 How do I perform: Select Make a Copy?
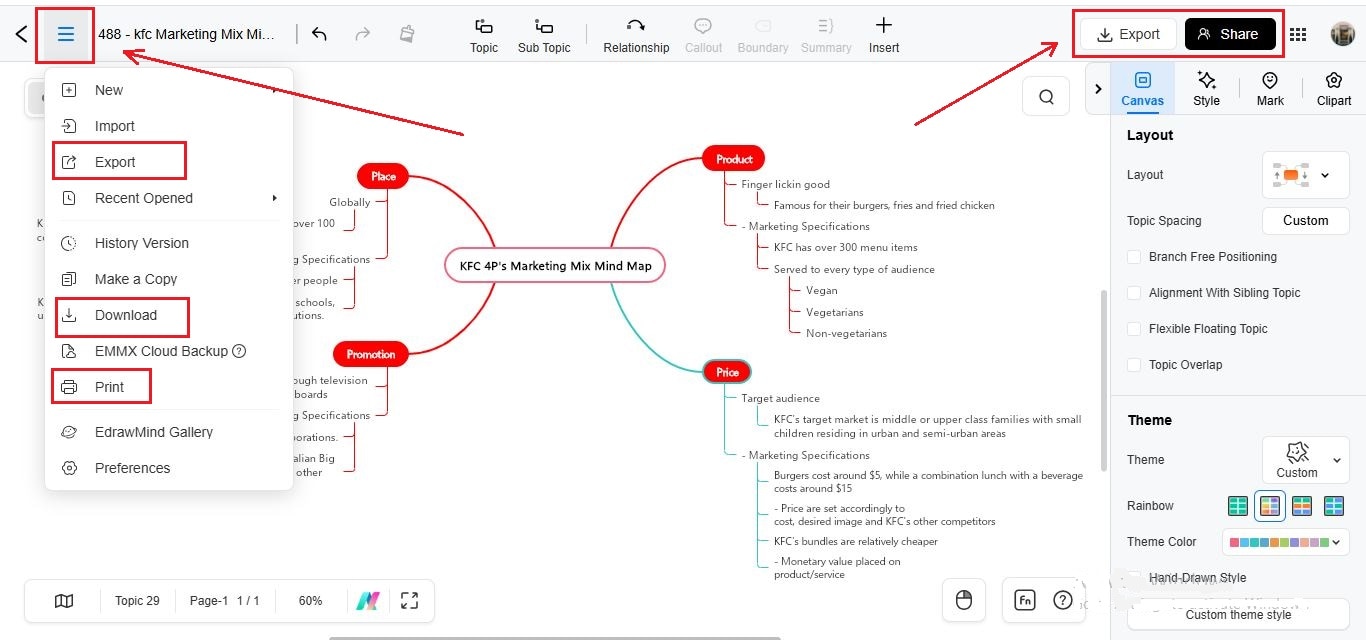[x=169, y=279]
